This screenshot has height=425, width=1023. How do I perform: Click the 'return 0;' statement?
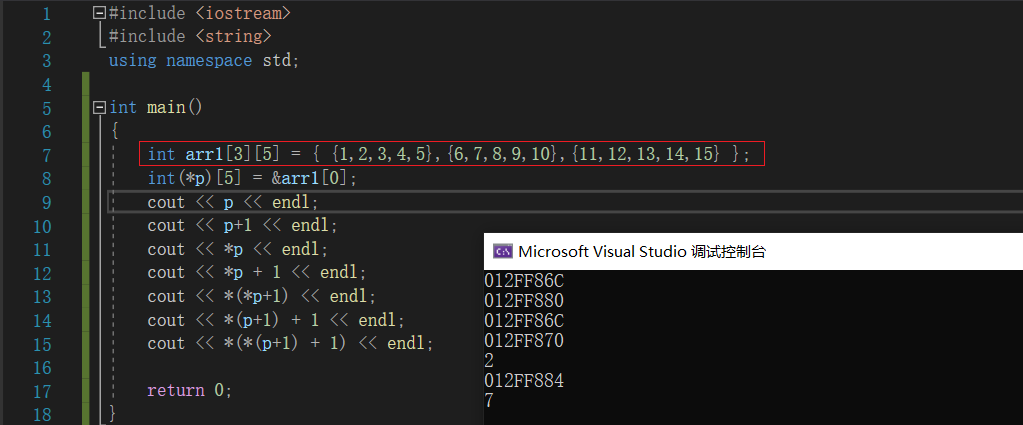click(189, 390)
